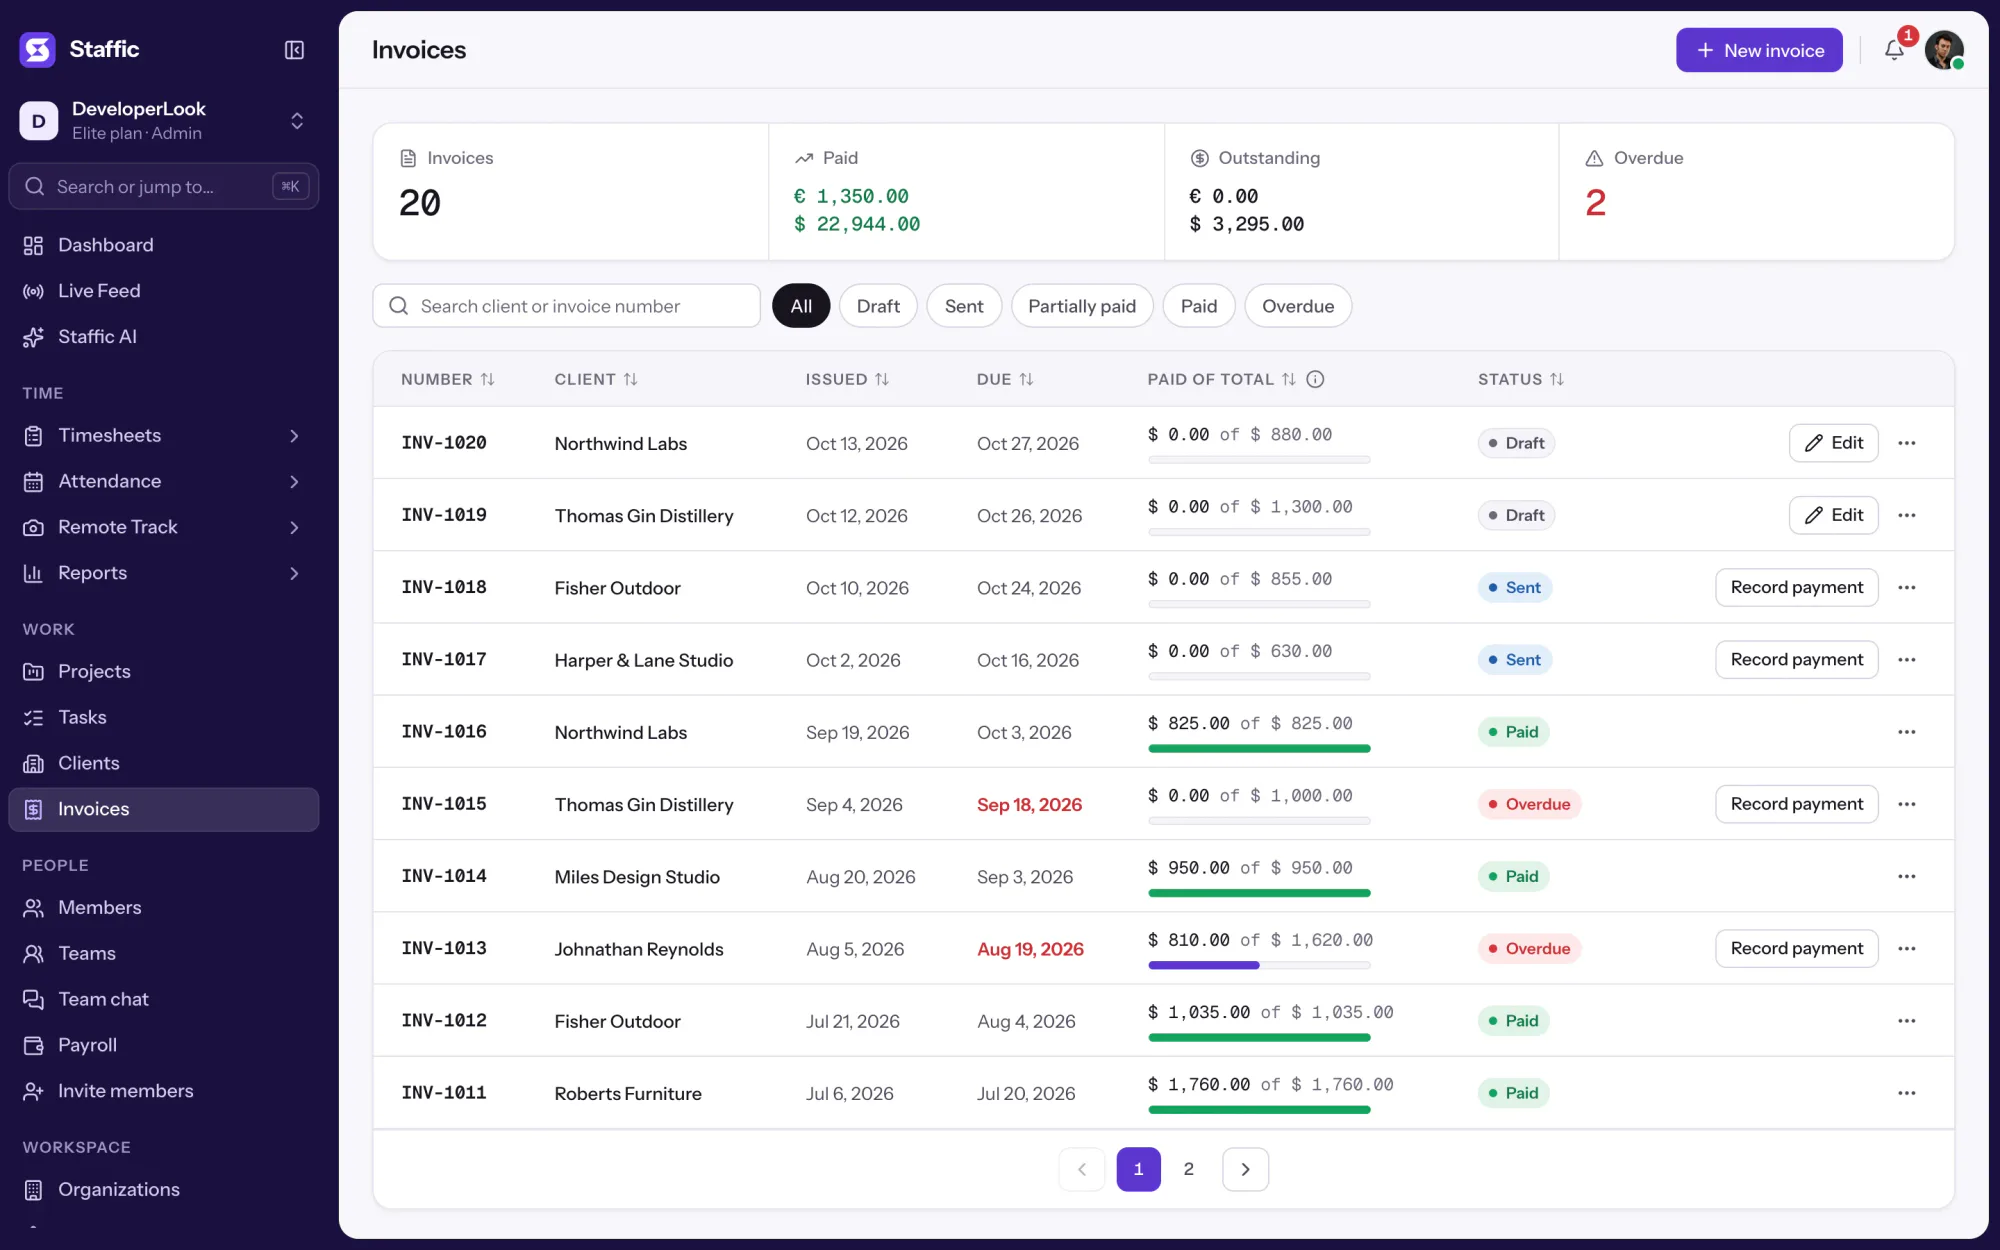Expand Timesheets submenu
This screenshot has width=2000, height=1250.
tap(294, 436)
